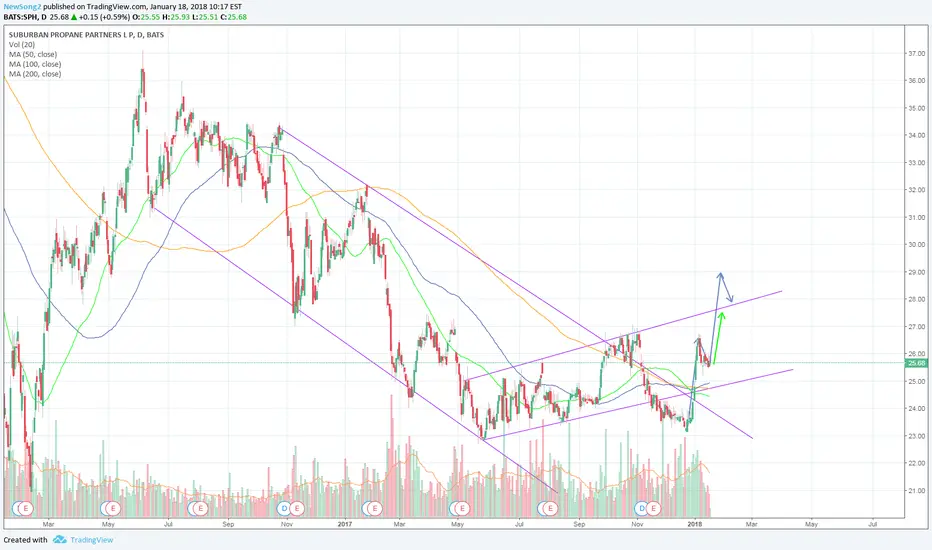Select the Vol (20) indicator label
932x550 pixels.
pos(21,45)
